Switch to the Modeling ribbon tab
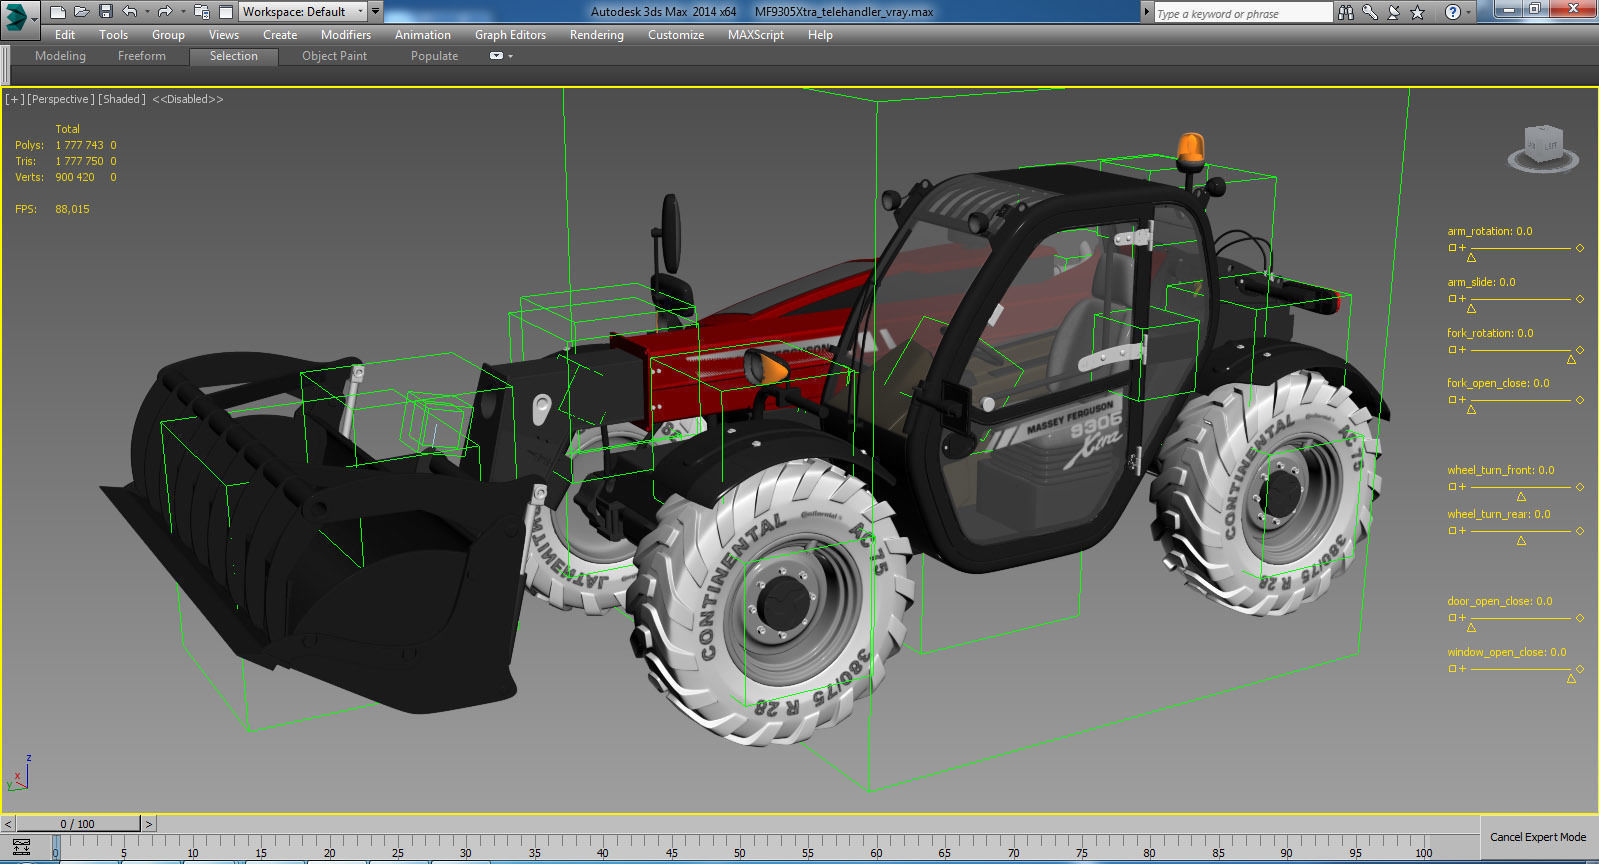Screen dimensions: 1599x864 click(x=60, y=56)
